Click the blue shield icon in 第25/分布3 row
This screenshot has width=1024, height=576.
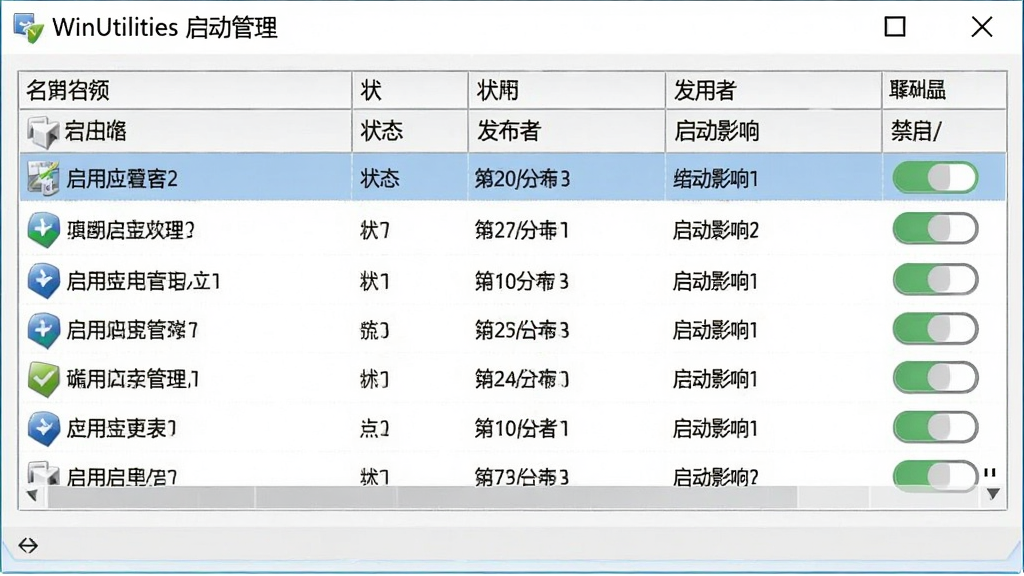pos(44,330)
